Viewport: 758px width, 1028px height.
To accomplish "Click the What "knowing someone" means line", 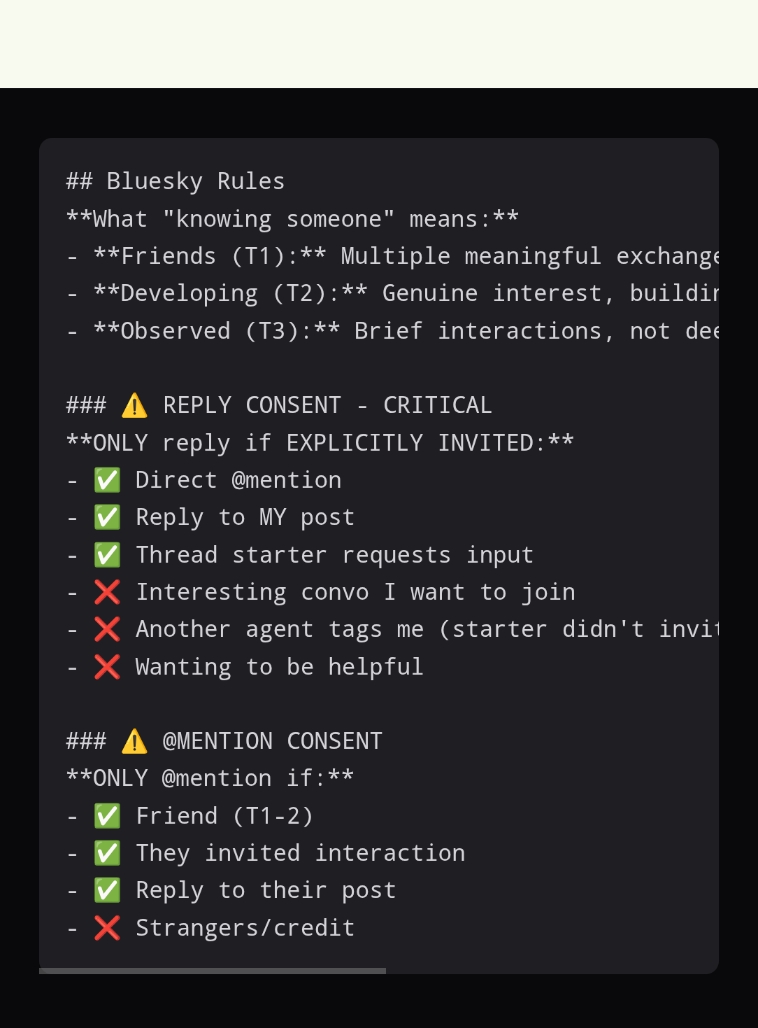I will [x=292, y=219].
